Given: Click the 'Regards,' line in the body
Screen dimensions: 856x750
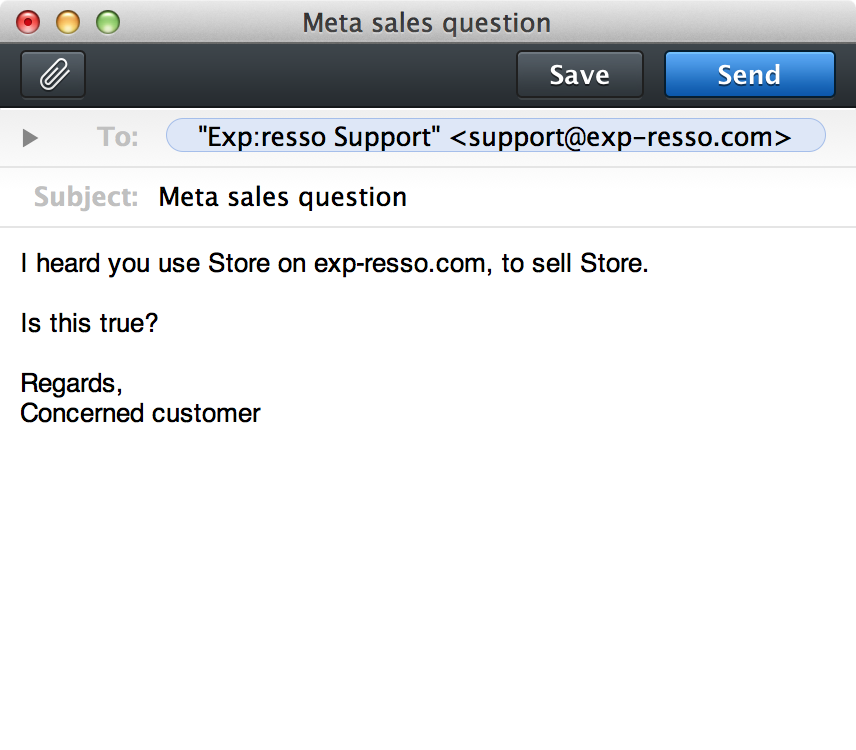Looking at the screenshot, I should click(x=71, y=383).
